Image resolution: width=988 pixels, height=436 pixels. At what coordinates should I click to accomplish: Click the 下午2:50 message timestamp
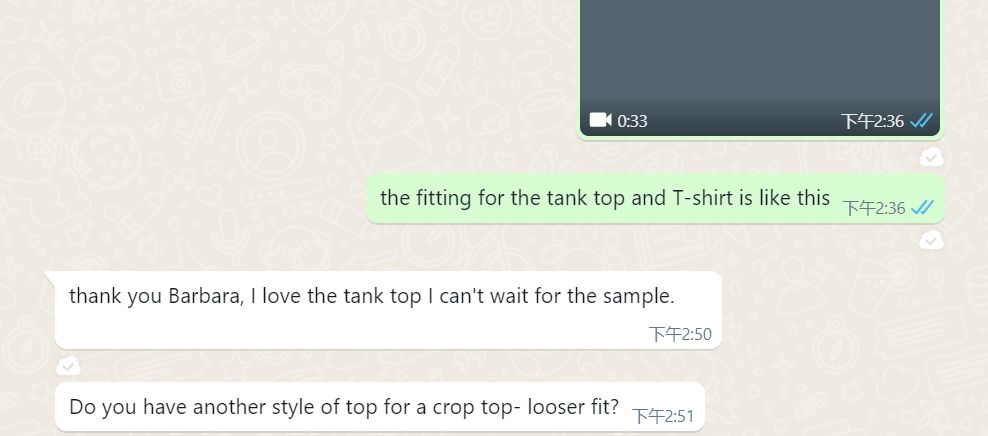(681, 334)
